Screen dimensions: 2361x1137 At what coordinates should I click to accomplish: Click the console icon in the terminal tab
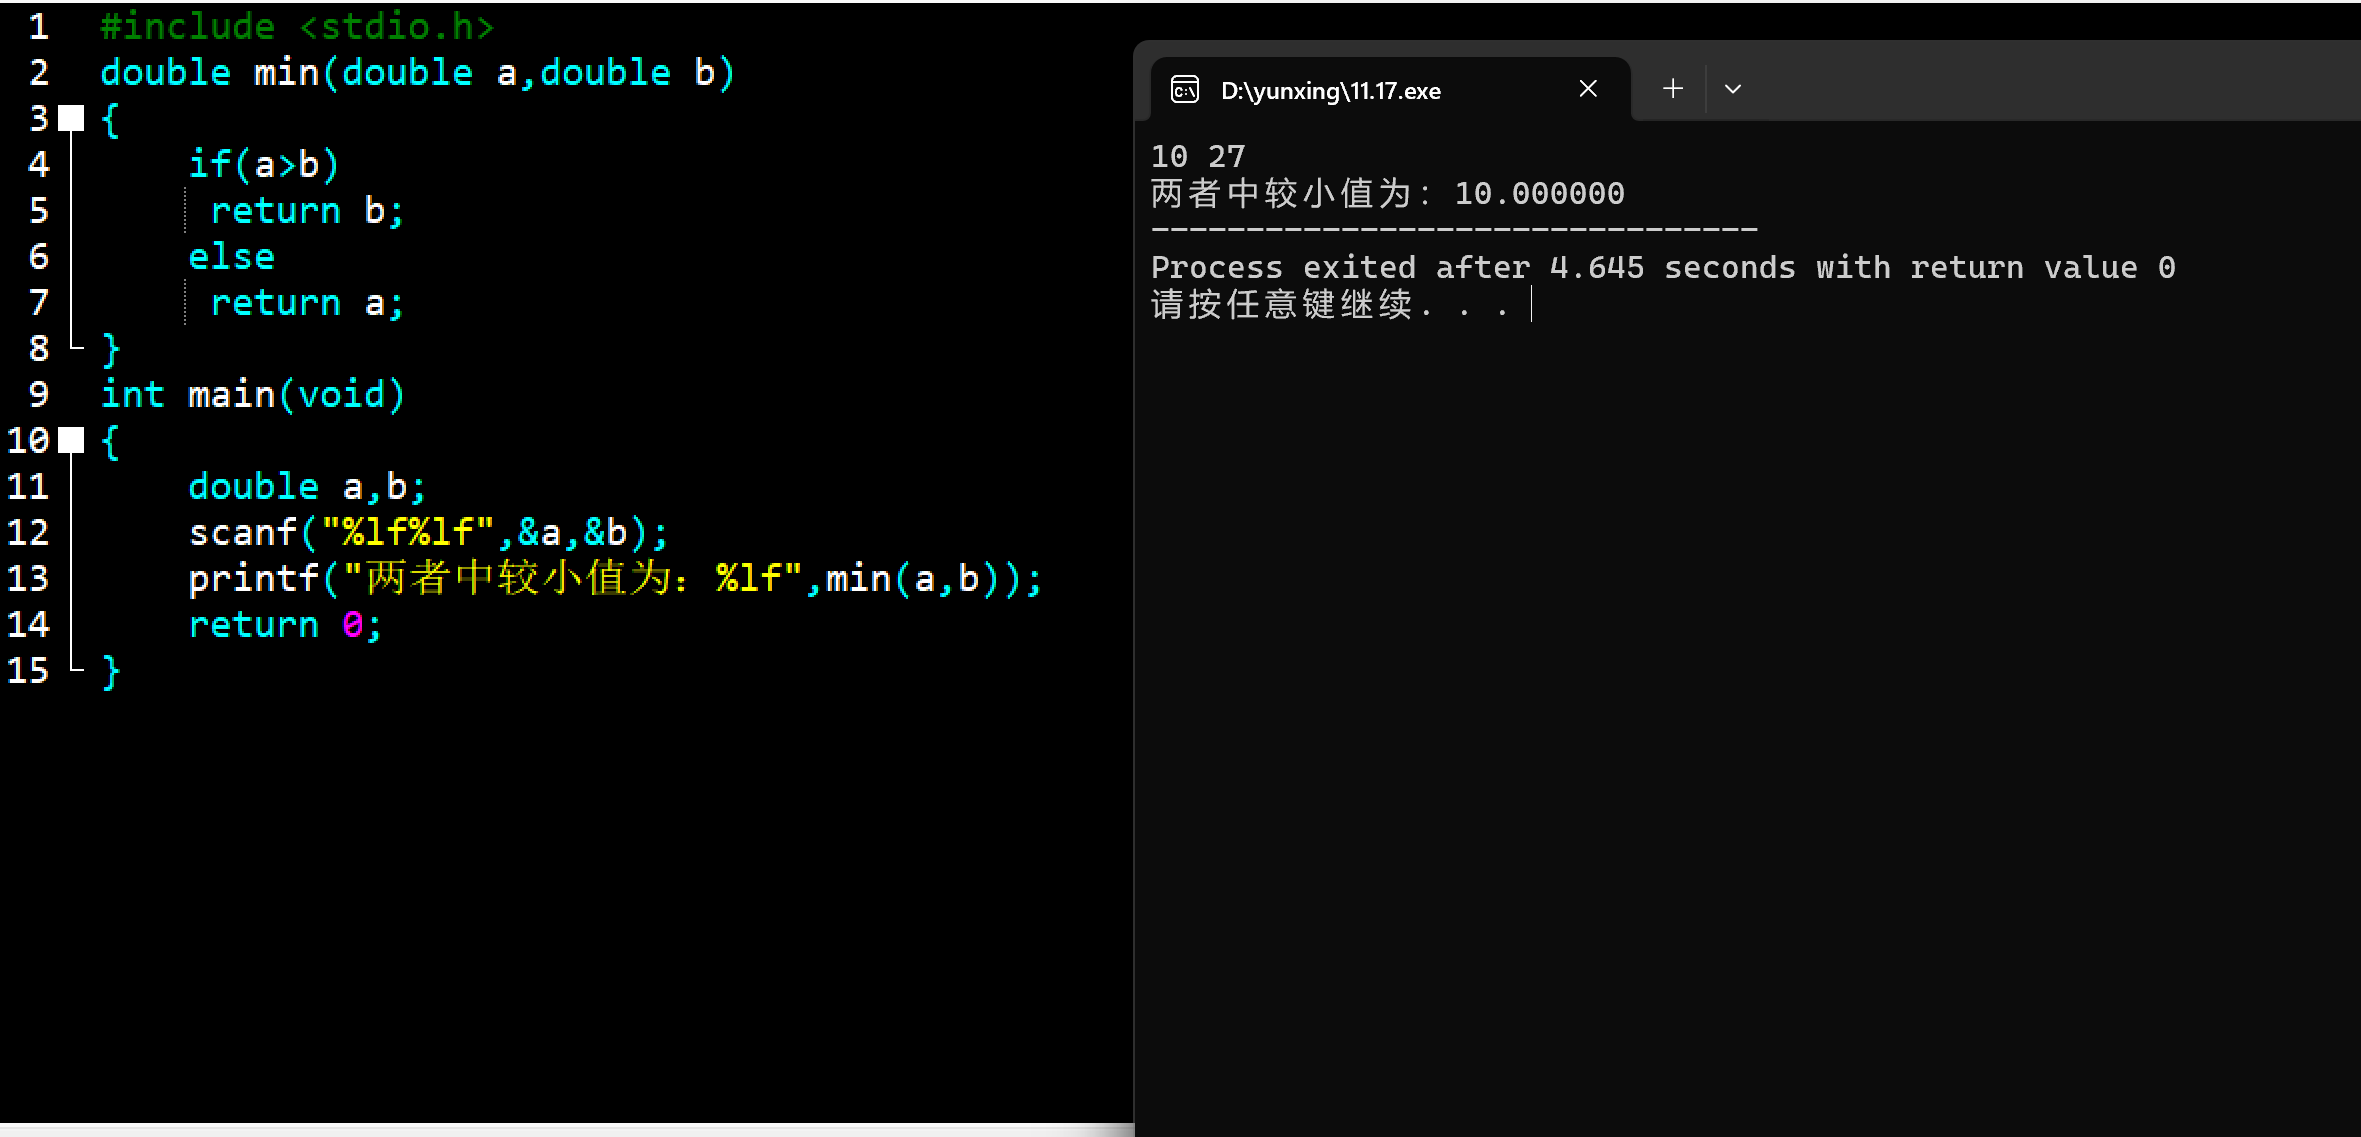[x=1185, y=90]
